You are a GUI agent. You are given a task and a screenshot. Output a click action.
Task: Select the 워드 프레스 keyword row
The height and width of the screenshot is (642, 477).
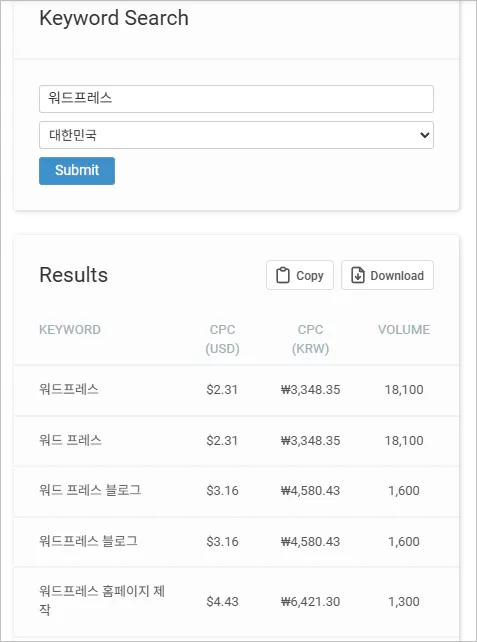tap(237, 441)
